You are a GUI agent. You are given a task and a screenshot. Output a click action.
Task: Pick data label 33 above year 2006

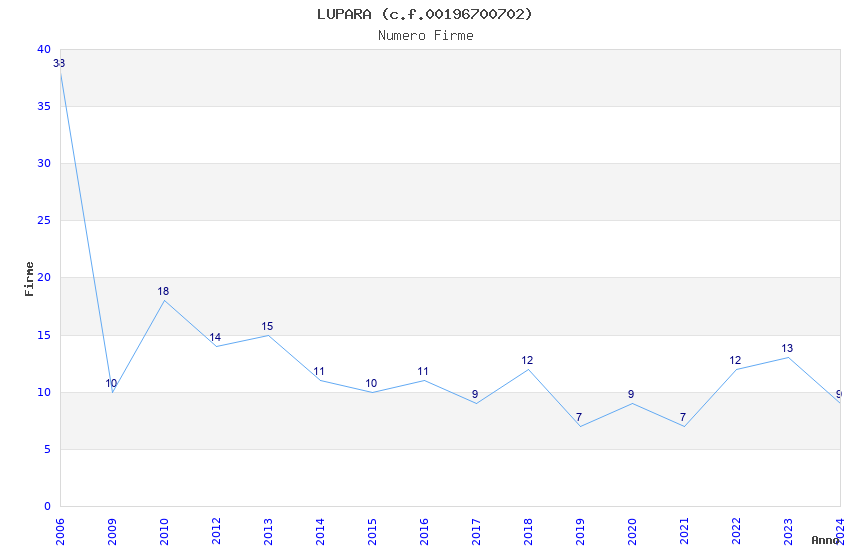pos(59,63)
